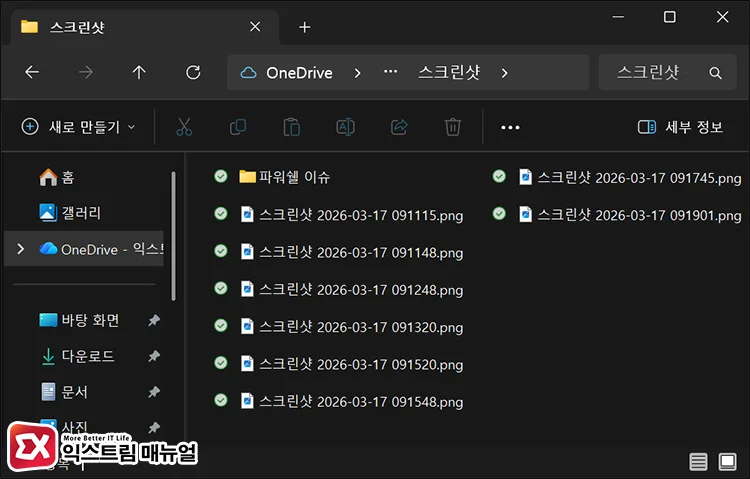Go up one folder level
This screenshot has width=750, height=479.
139,72
